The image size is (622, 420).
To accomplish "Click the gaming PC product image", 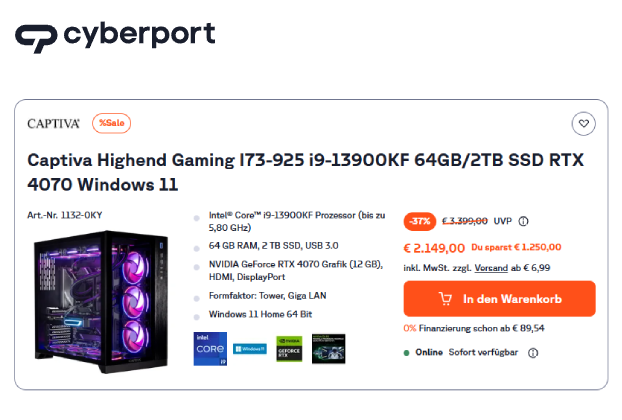I will (102, 302).
